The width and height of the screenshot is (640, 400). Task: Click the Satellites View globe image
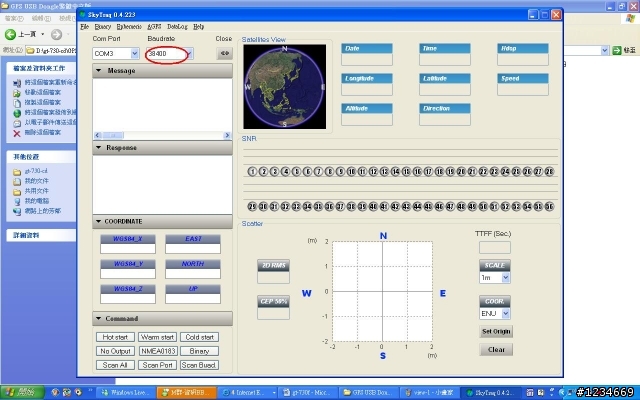(284, 87)
